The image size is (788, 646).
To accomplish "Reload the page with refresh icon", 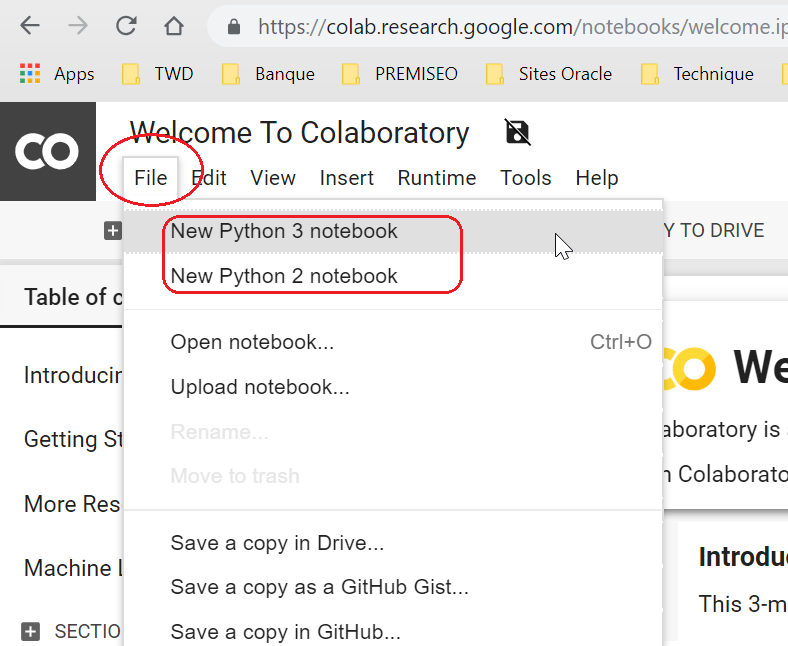I will click(126, 26).
